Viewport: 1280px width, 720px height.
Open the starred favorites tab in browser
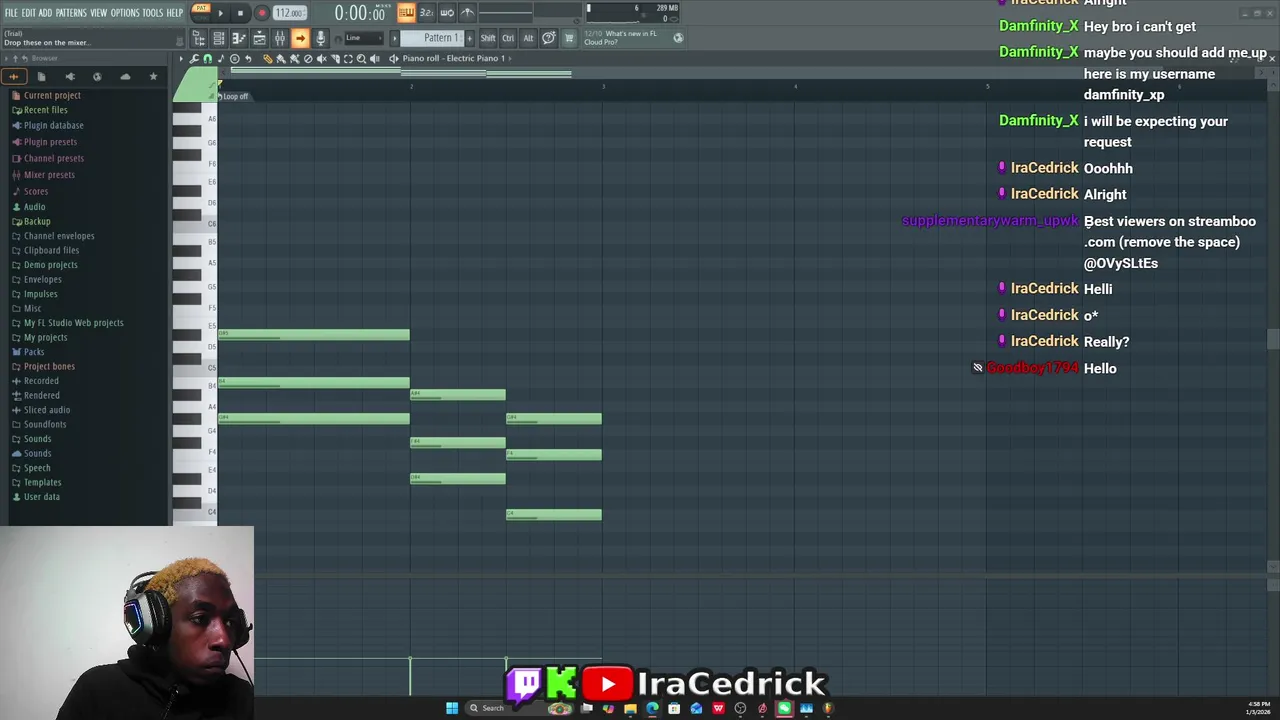(x=153, y=77)
